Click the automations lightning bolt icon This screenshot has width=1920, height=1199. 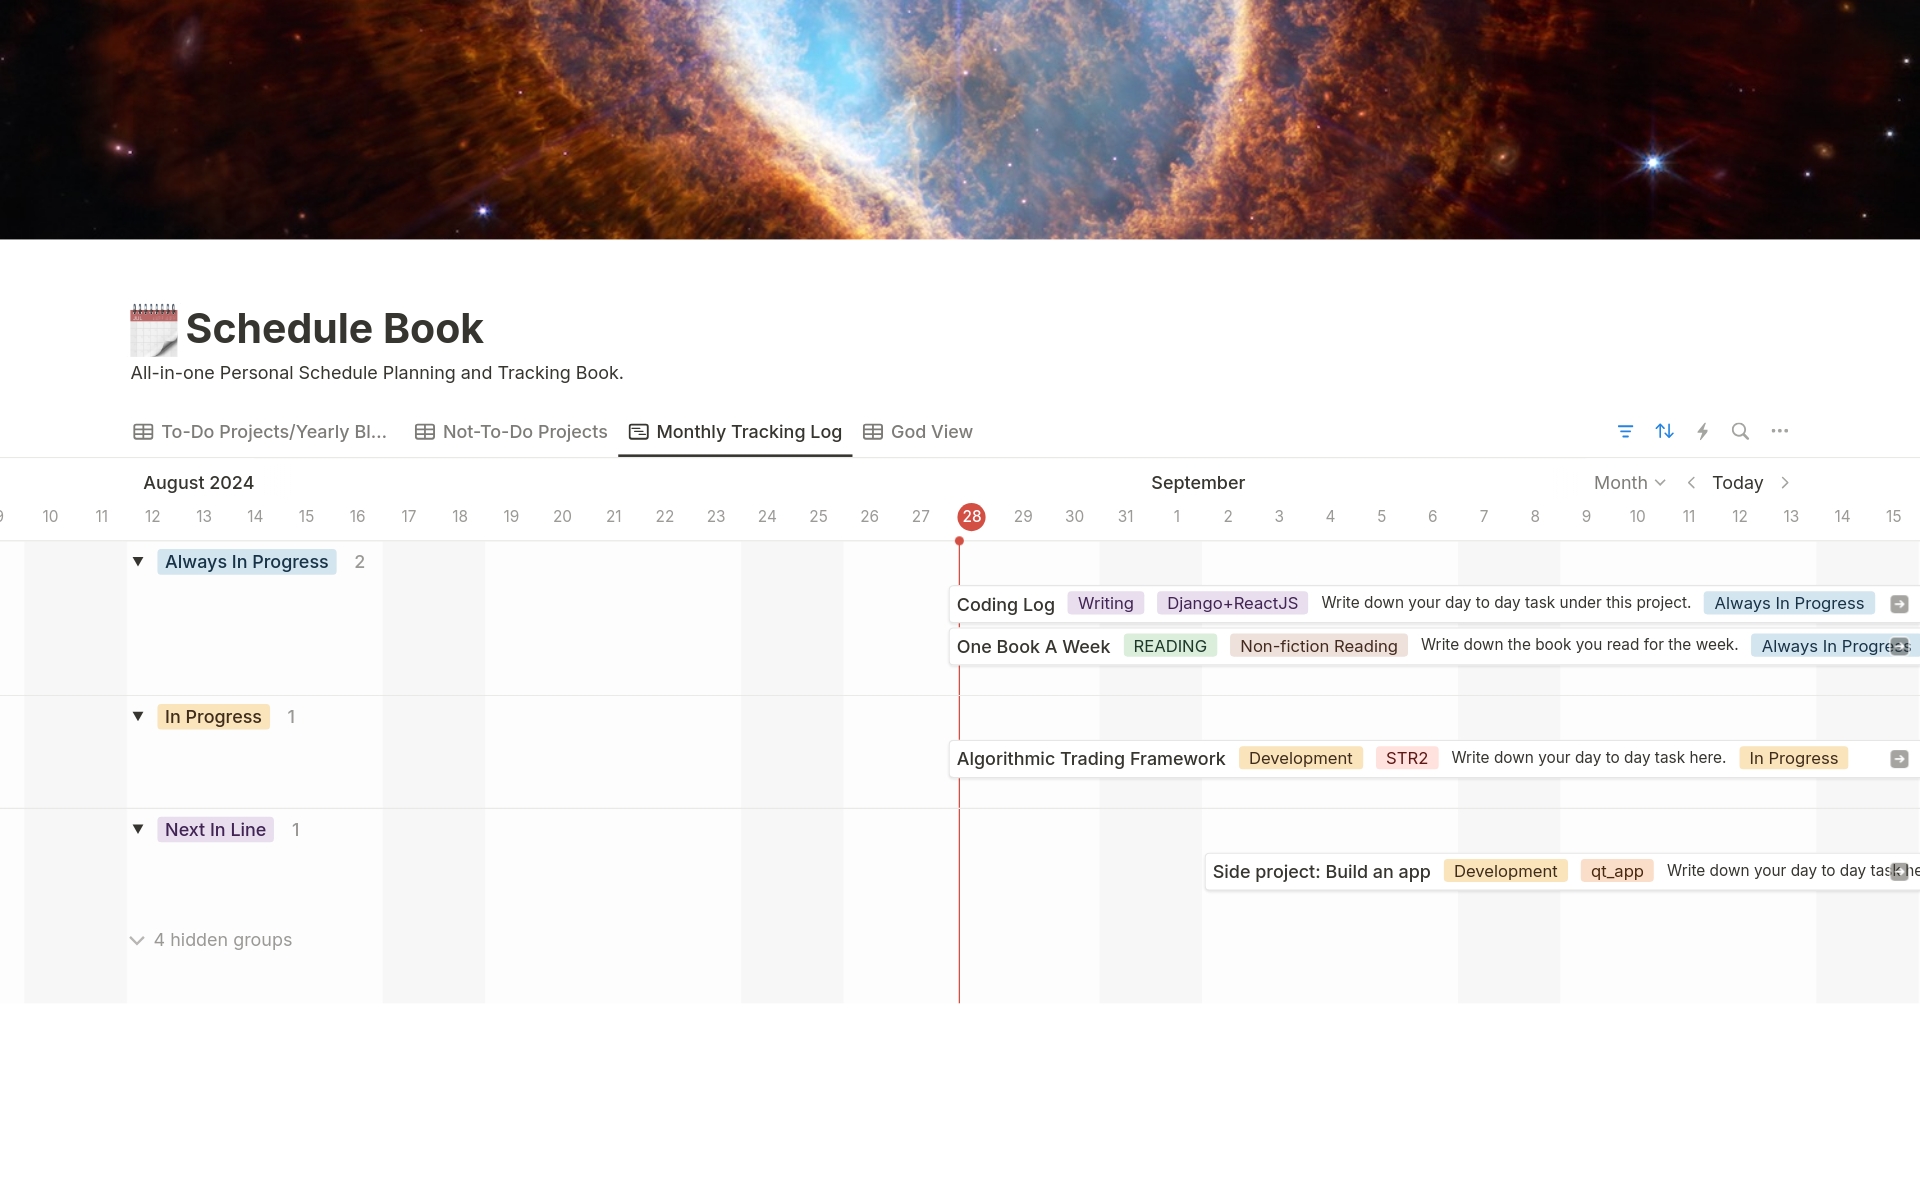(x=1703, y=431)
